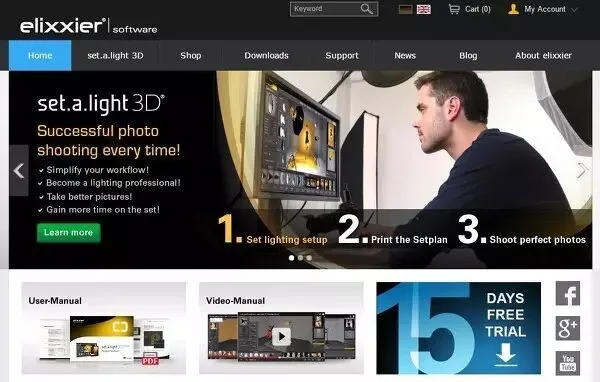Click the "Simplify your workflow!" line
This screenshot has width=600, height=382.
click(98, 170)
